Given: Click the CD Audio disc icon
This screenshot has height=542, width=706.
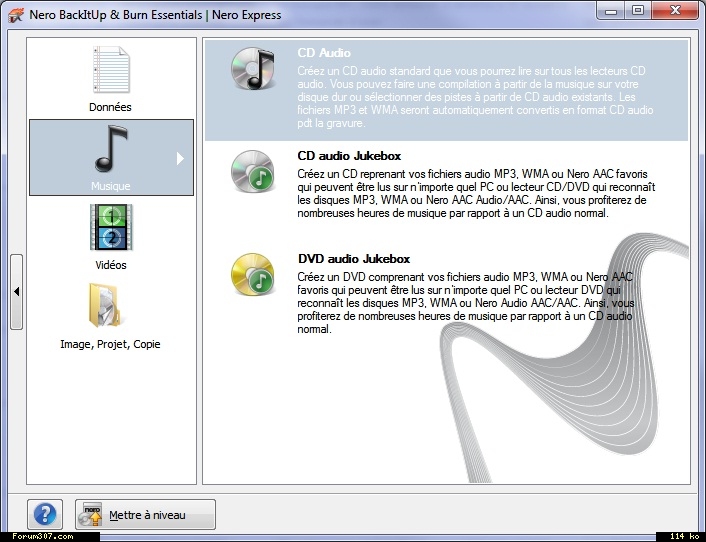Looking at the screenshot, I should click(253, 68).
